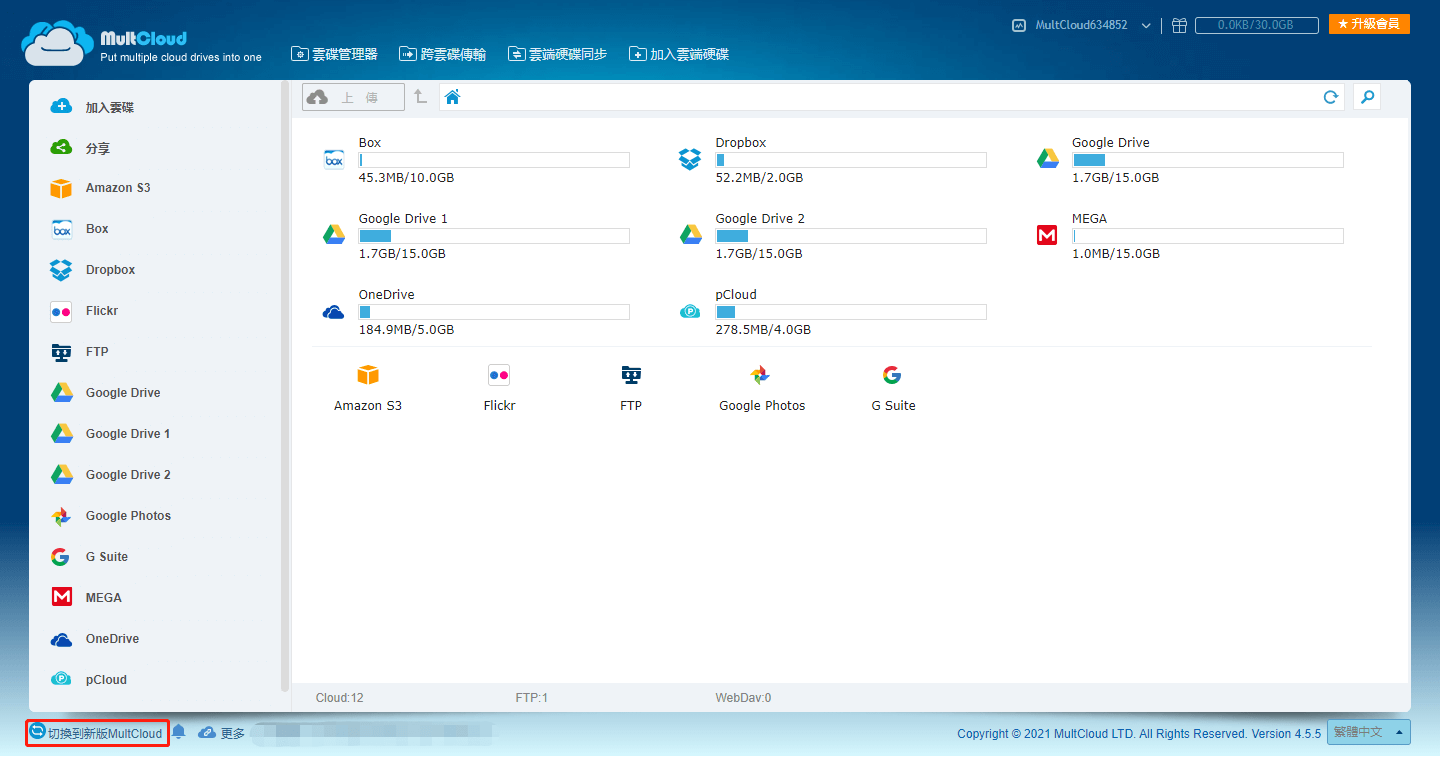
Task: Click 加入雲碟 in the left sidebar
Action: point(109,107)
